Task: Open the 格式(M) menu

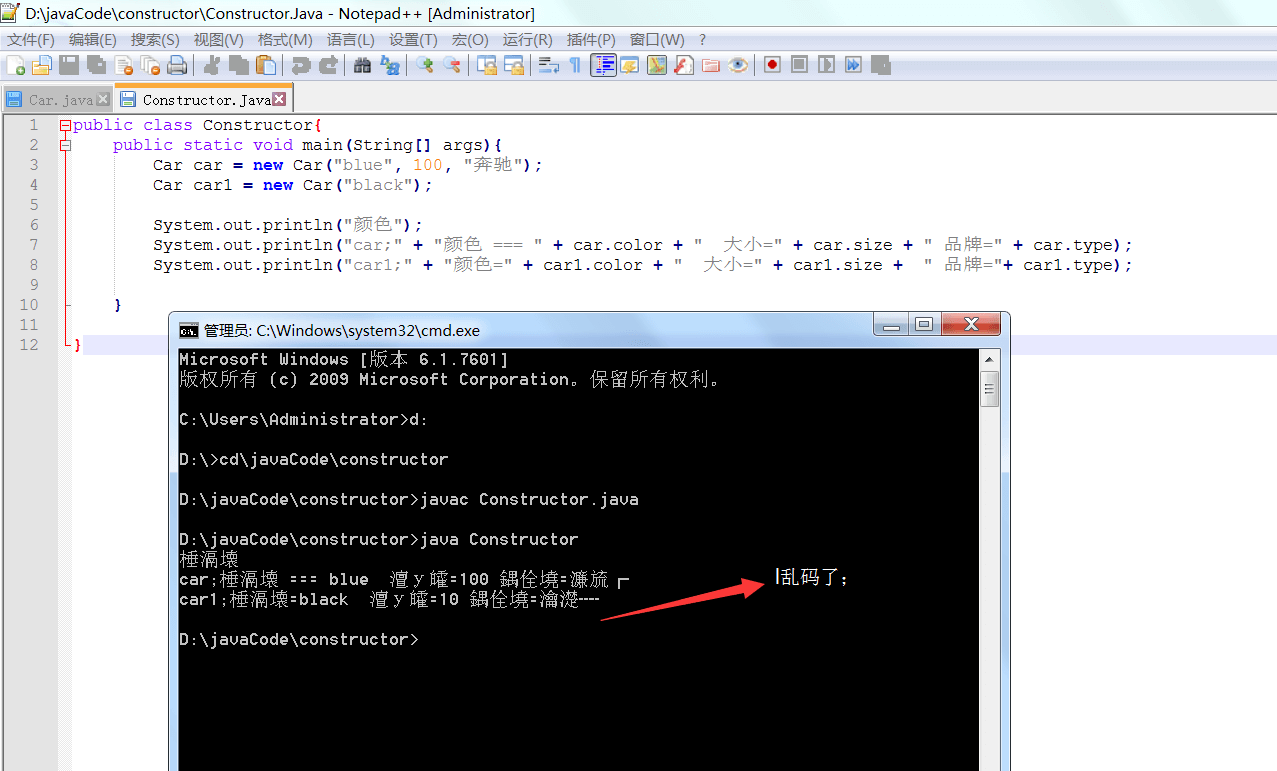Action: 285,40
